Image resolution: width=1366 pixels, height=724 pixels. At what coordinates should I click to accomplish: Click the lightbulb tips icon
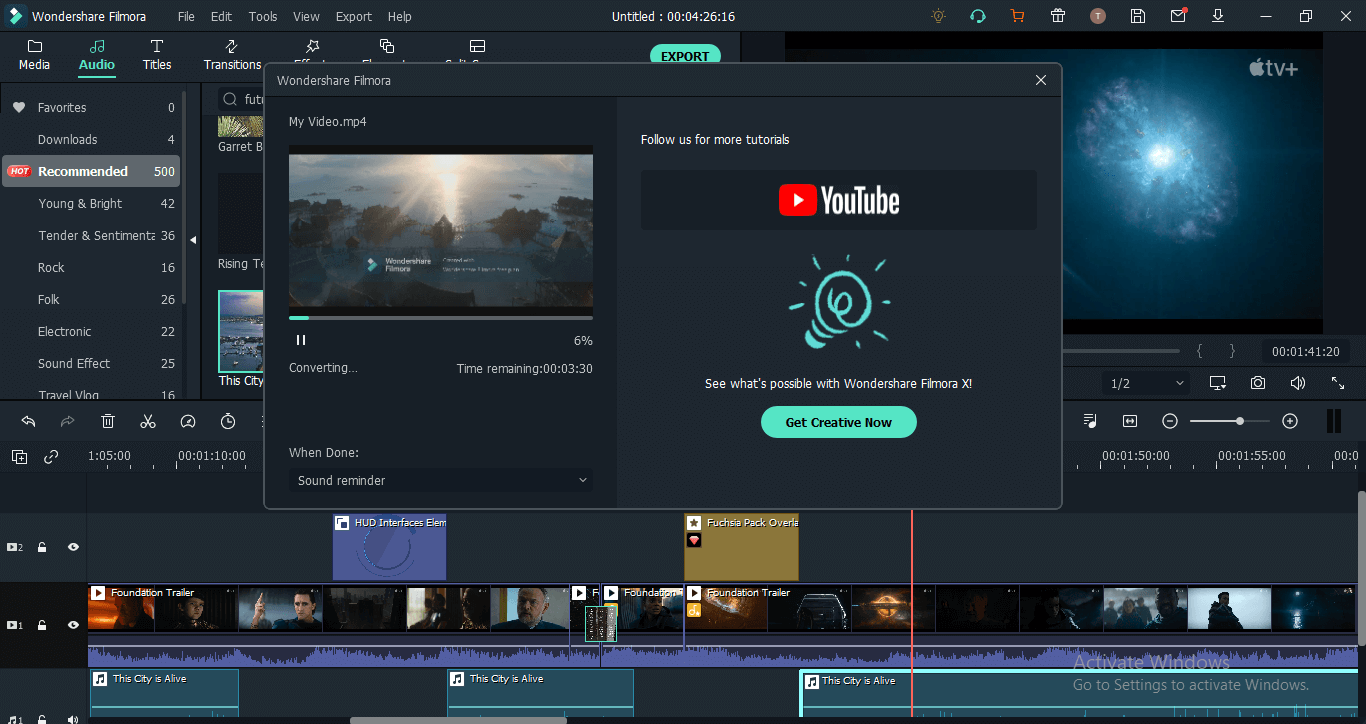pyautogui.click(x=938, y=16)
